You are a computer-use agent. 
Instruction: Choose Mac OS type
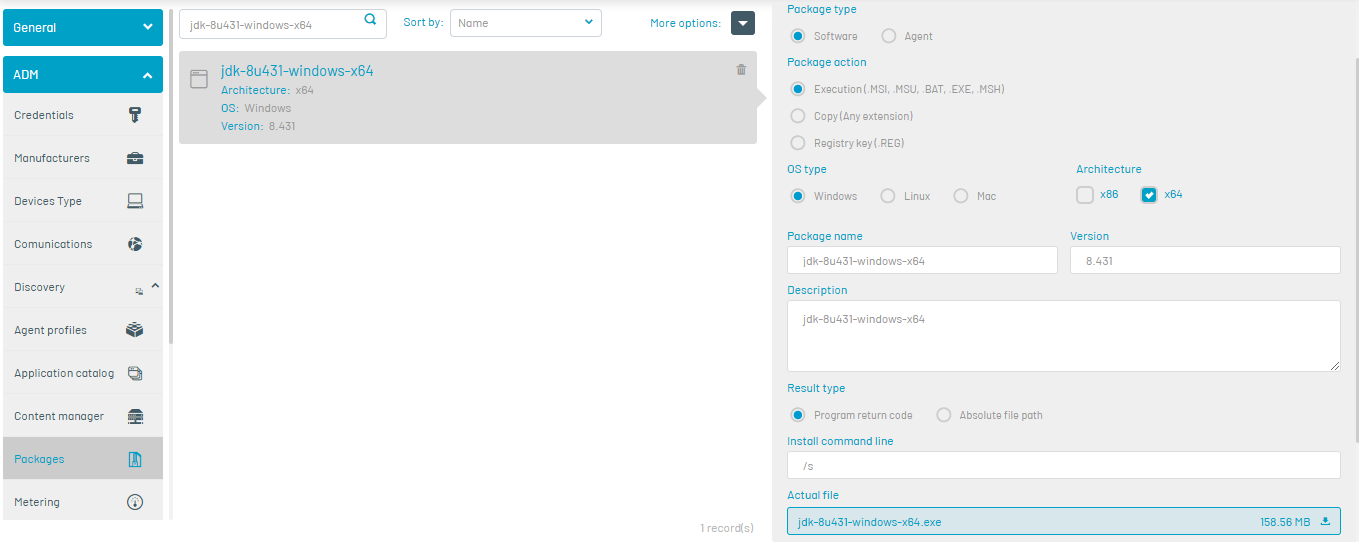(x=961, y=196)
